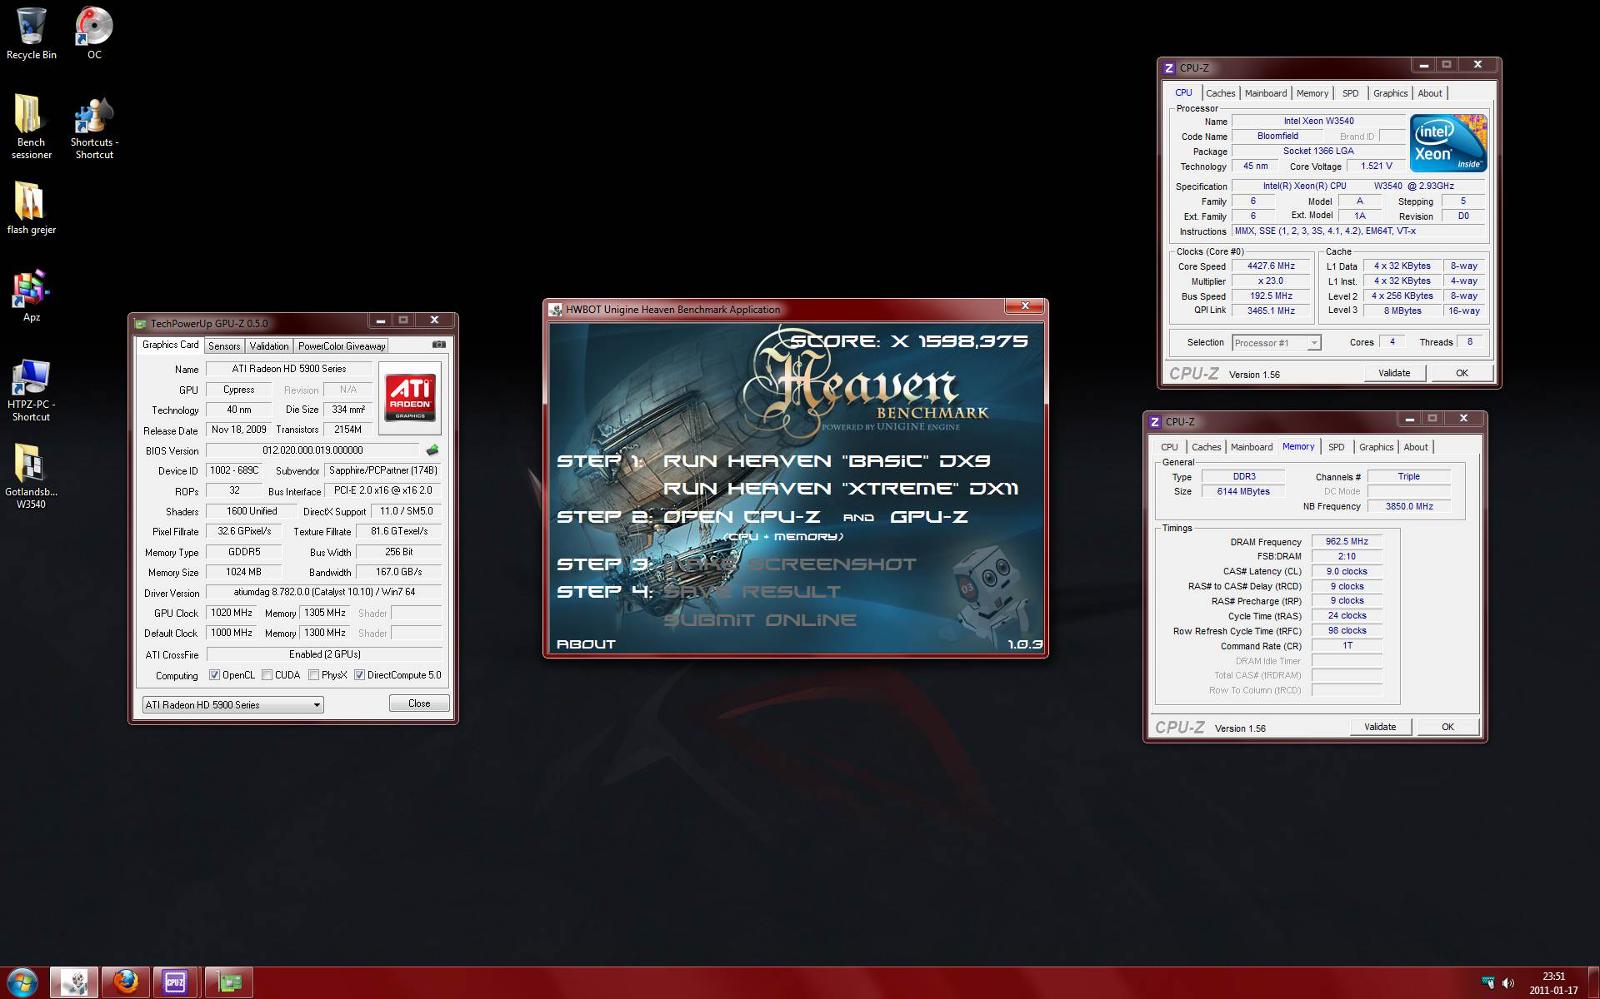Open the CPU tab in lower CPU-Z window
Image resolution: width=1600 pixels, height=999 pixels.
[x=1169, y=447]
